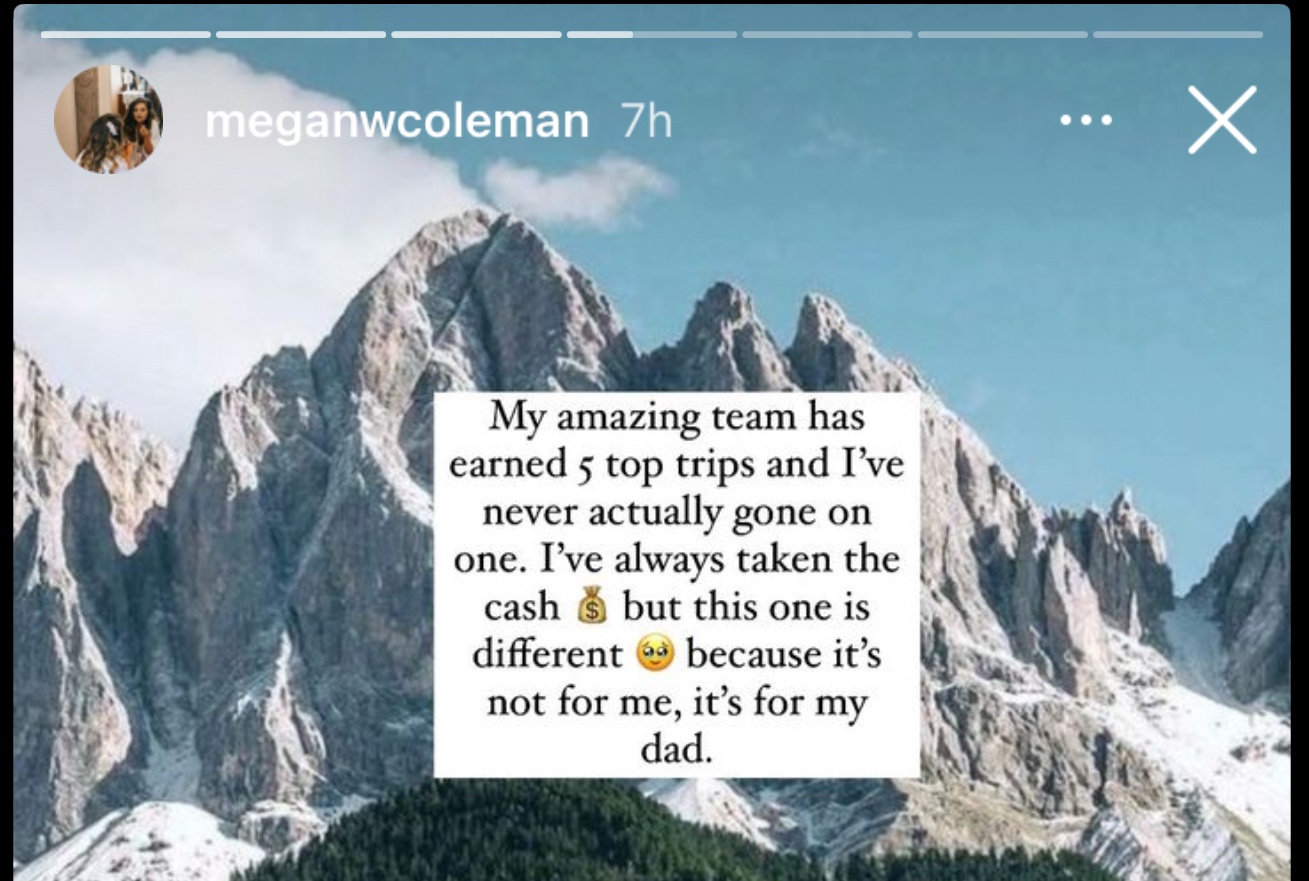Open the three-dot more options menu

click(x=1085, y=120)
